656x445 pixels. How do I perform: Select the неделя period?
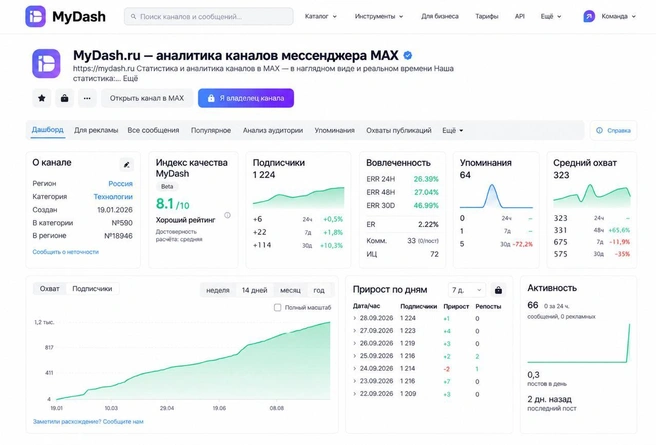(x=218, y=290)
